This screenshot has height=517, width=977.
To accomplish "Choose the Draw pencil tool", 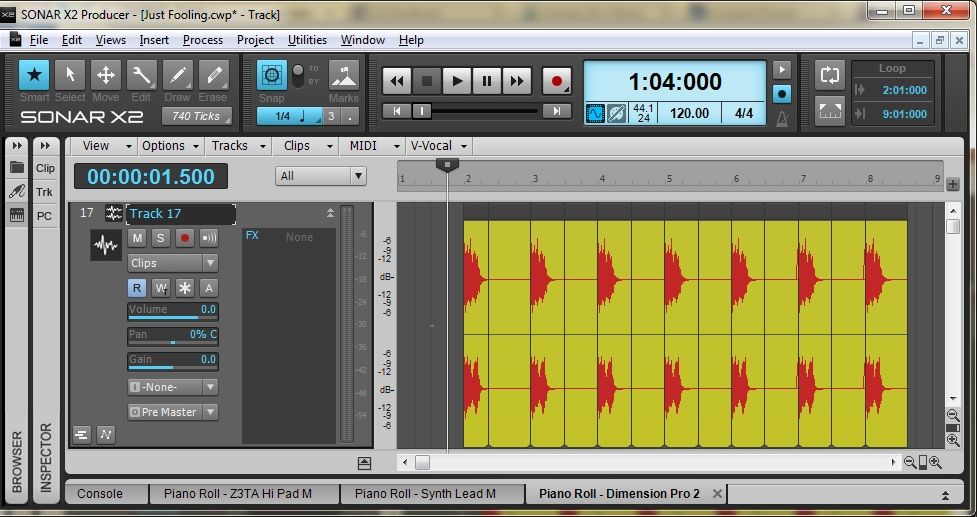I will click(x=177, y=76).
